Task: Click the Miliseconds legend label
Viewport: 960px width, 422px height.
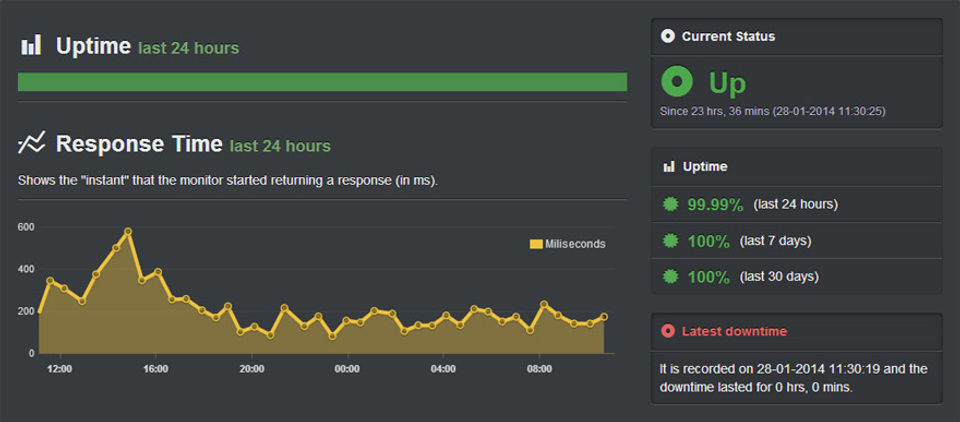Action: [x=575, y=244]
